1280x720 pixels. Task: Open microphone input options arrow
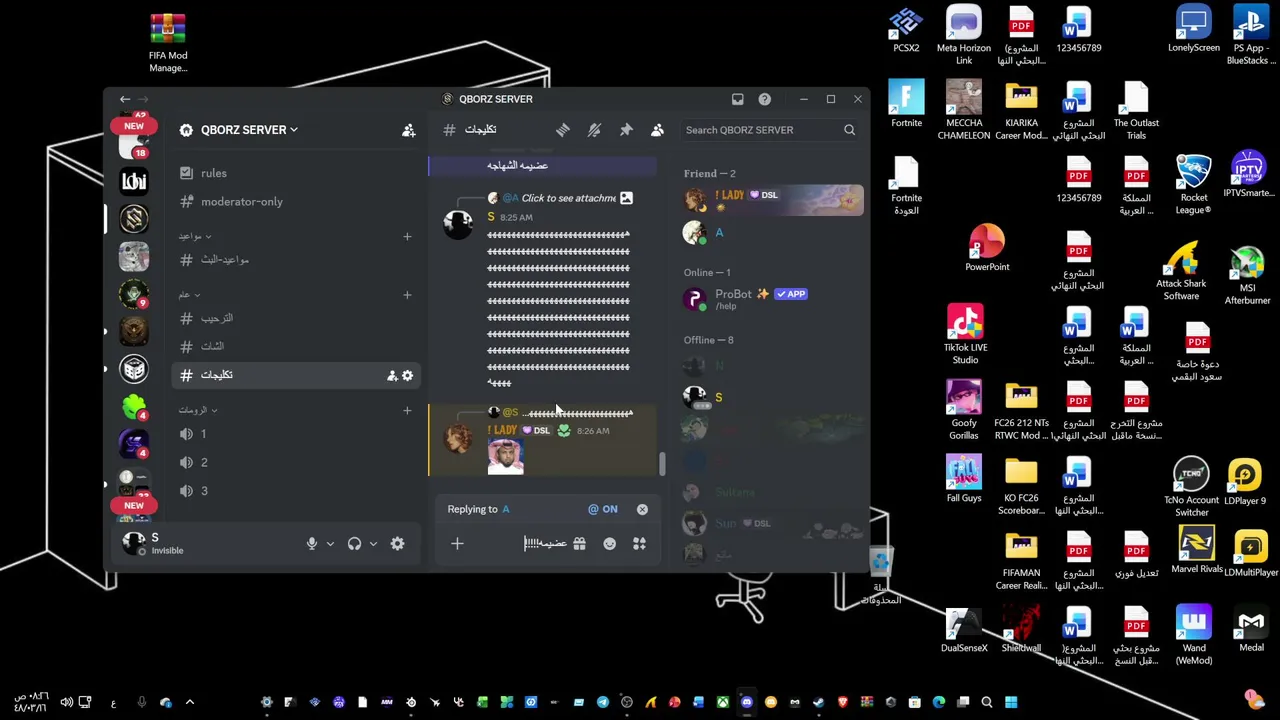330,544
